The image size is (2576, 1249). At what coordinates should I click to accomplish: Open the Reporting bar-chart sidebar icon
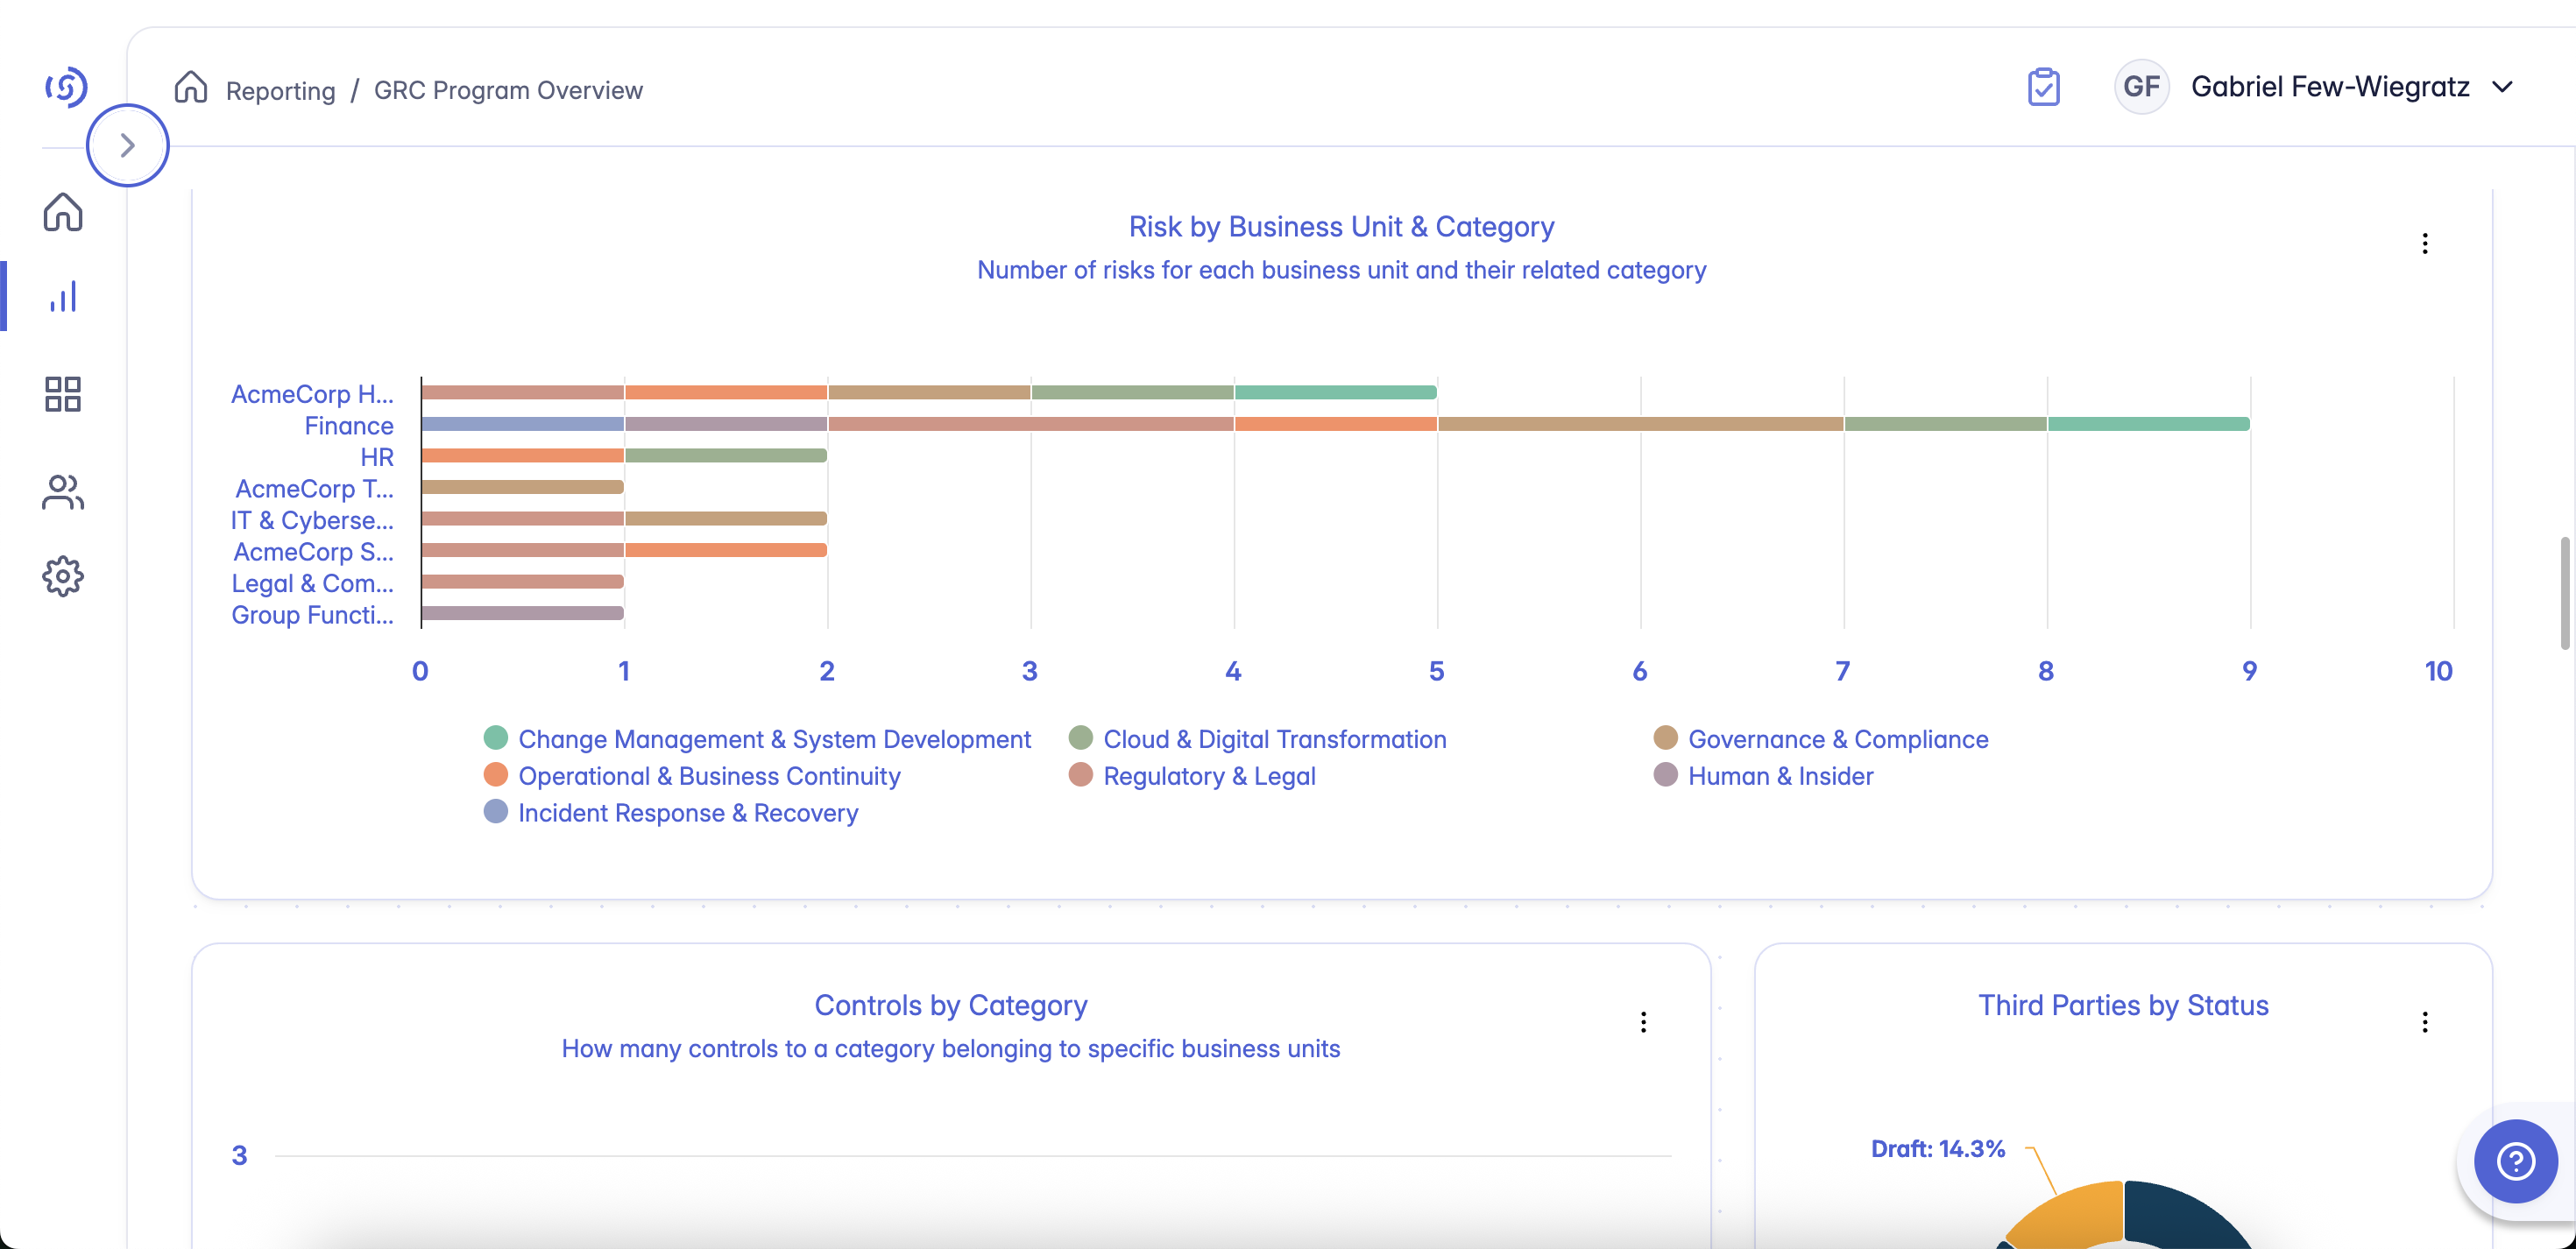click(x=63, y=296)
